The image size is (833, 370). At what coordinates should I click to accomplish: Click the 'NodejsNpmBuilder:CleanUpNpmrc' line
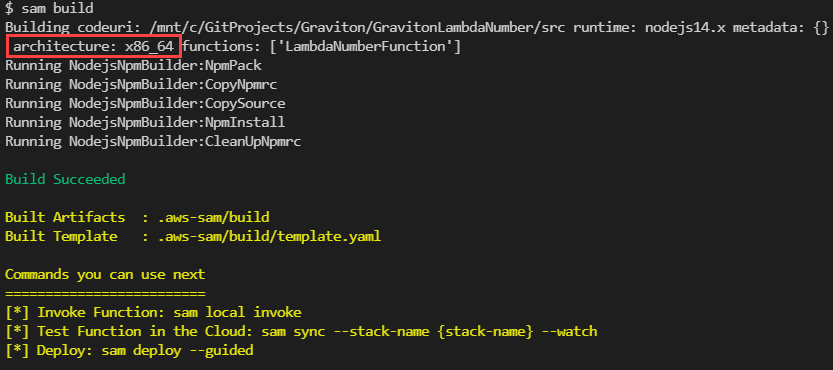pyautogui.click(x=153, y=141)
